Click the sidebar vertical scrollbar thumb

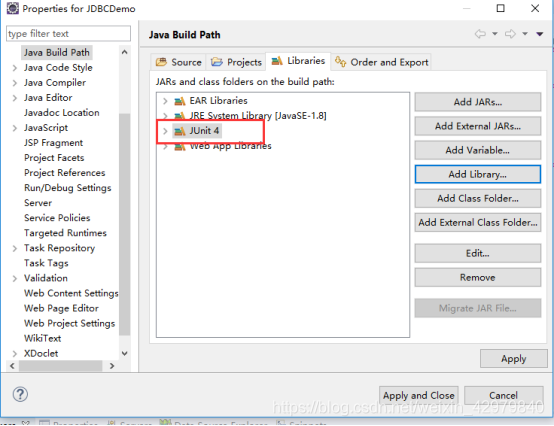coord(124,224)
